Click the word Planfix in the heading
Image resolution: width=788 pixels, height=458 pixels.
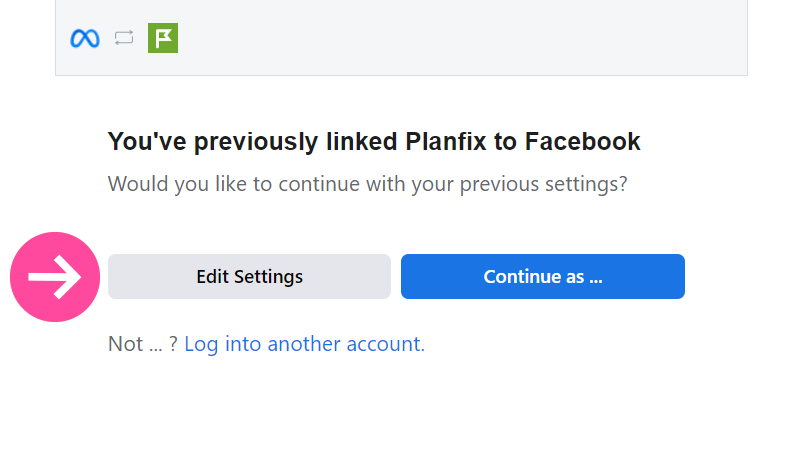(446, 141)
